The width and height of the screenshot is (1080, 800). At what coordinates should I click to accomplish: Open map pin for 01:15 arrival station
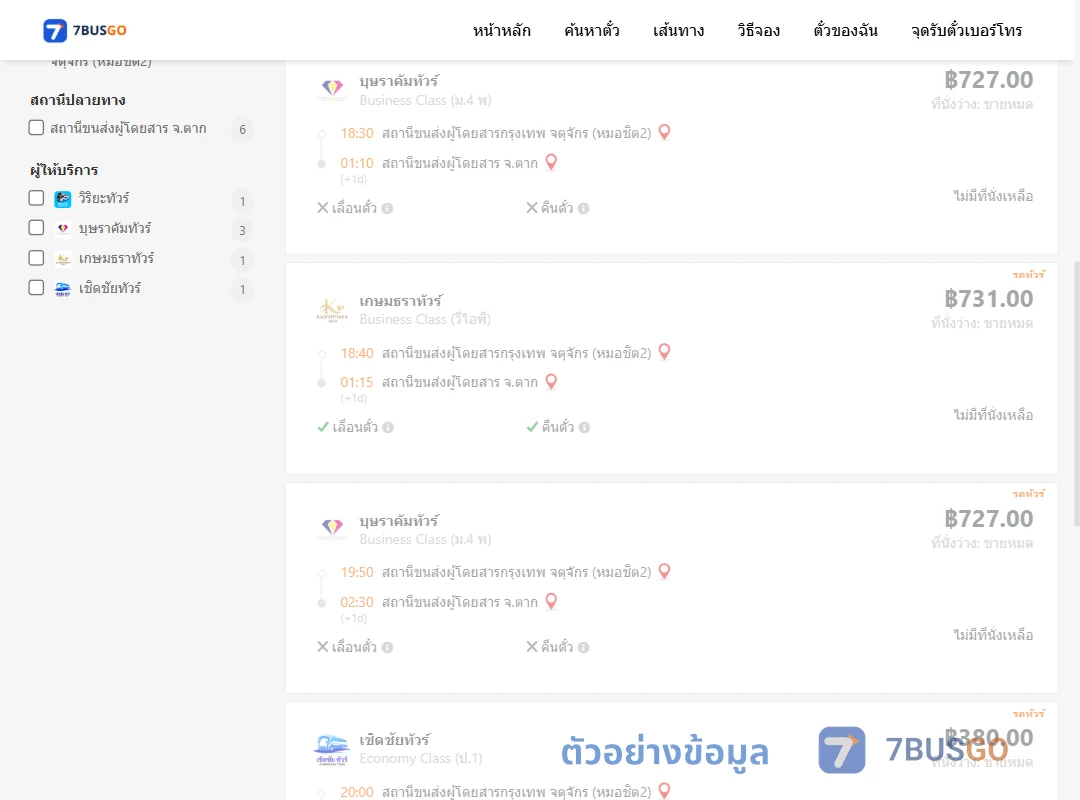coord(551,381)
